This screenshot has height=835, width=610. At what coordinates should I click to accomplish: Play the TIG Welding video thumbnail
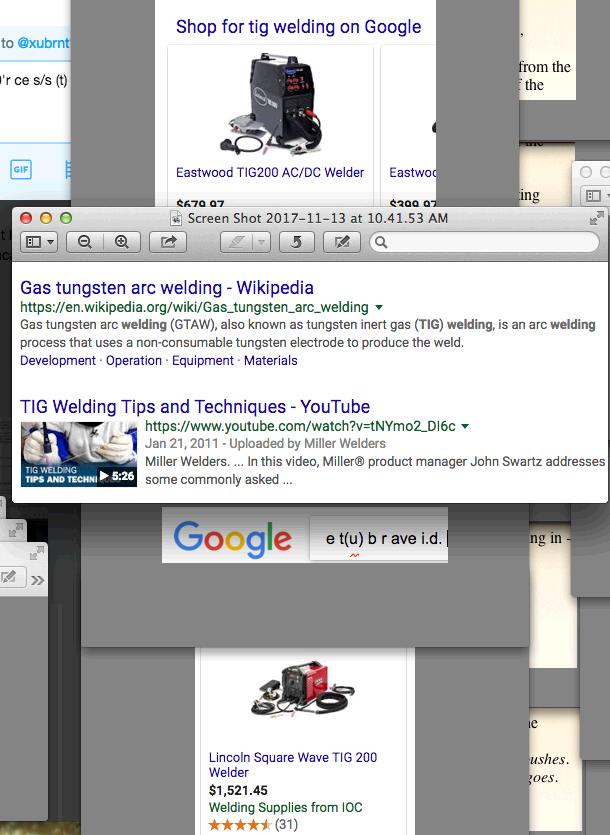[79, 454]
